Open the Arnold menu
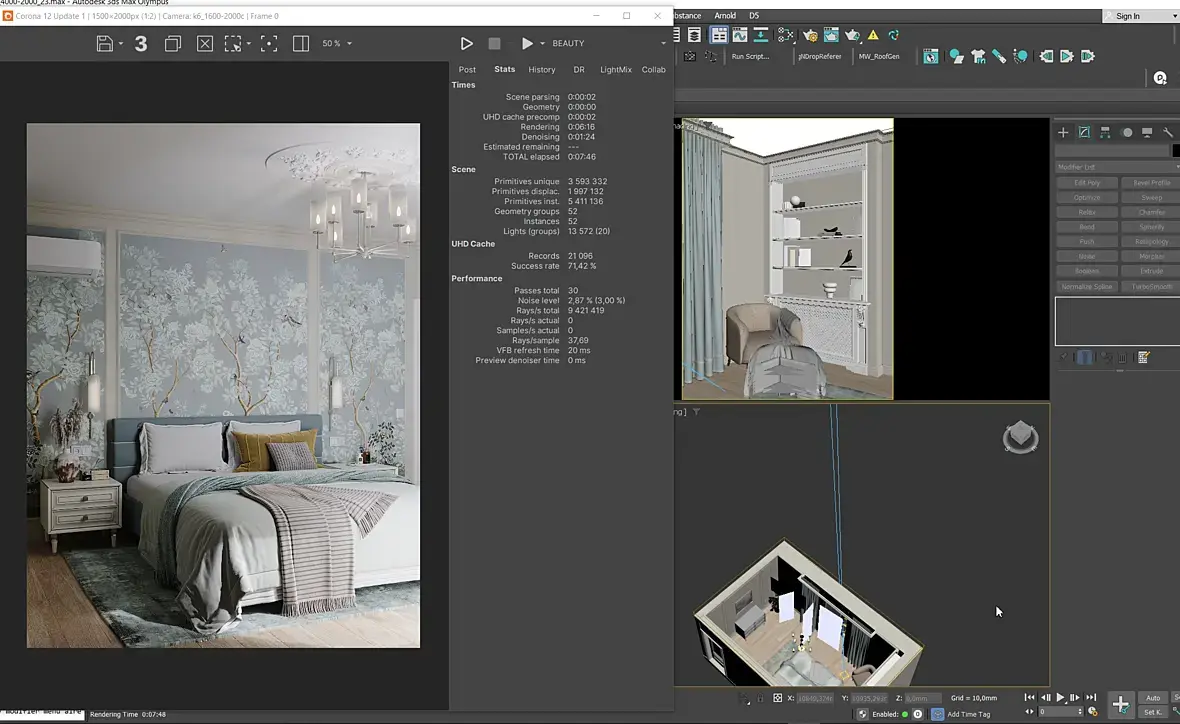 click(x=724, y=16)
